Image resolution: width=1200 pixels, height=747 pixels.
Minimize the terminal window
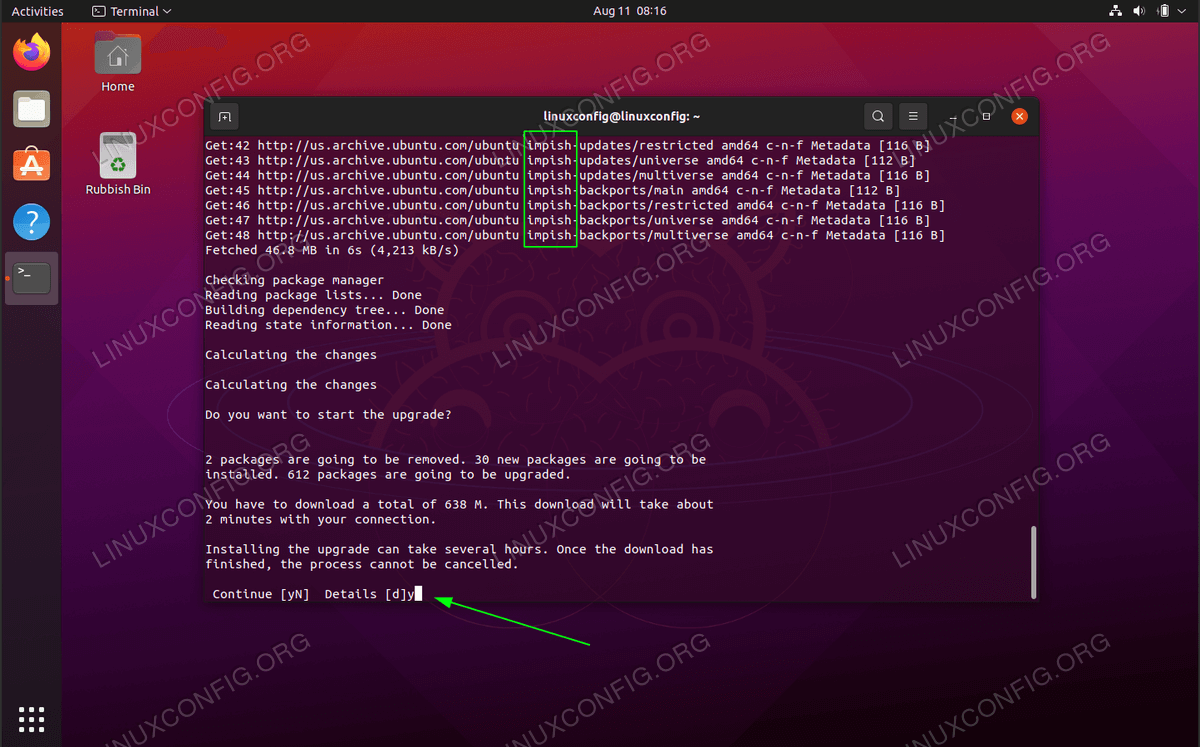(x=953, y=117)
